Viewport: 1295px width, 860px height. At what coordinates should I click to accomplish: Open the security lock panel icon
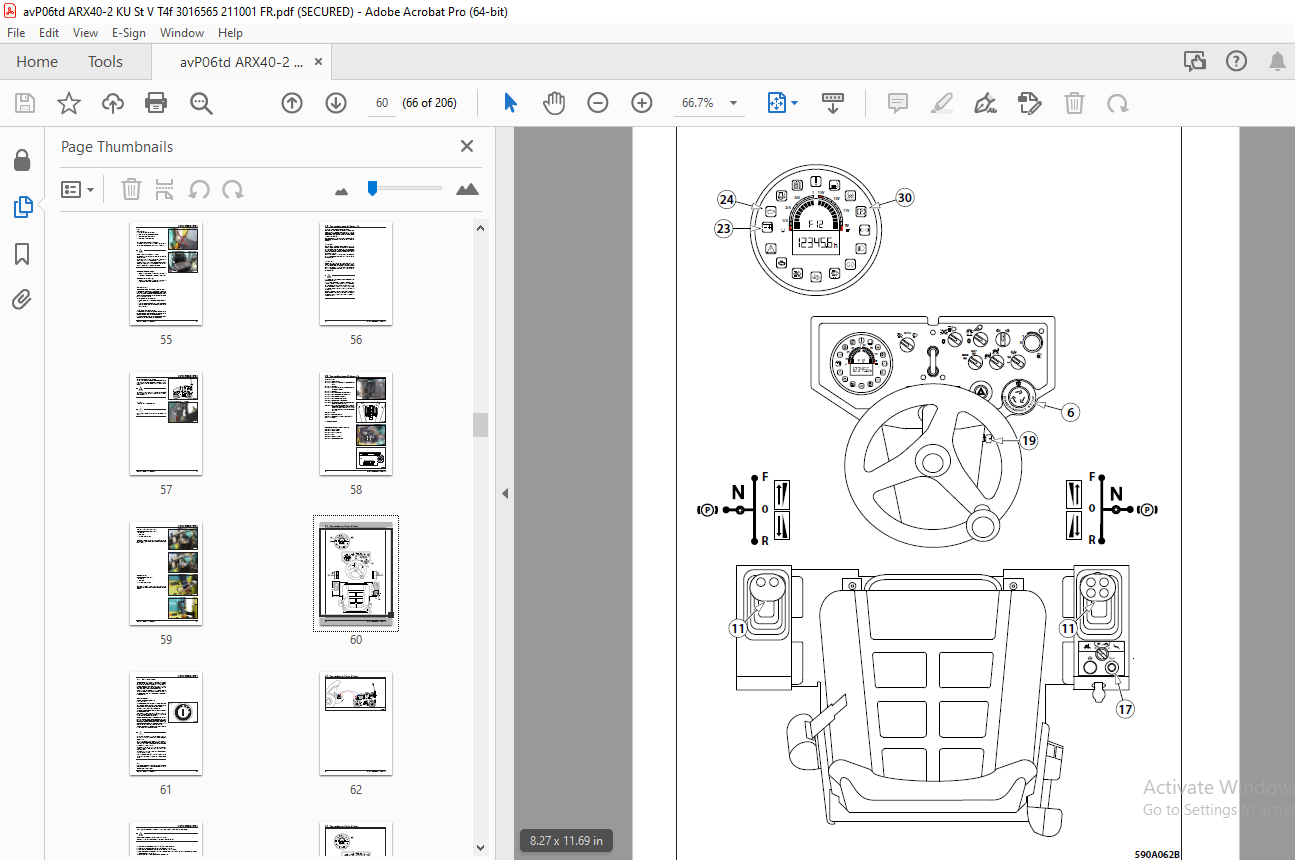22,160
